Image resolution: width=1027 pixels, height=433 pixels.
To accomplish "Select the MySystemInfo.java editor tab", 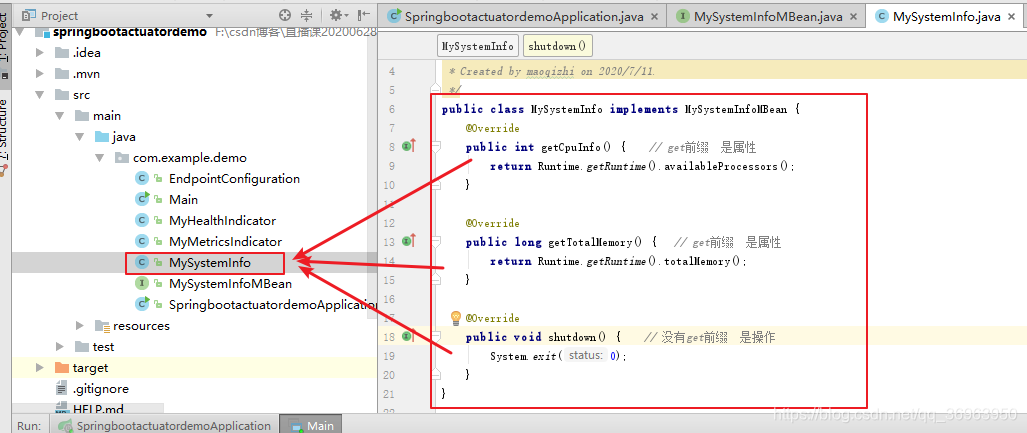I will click(946, 16).
